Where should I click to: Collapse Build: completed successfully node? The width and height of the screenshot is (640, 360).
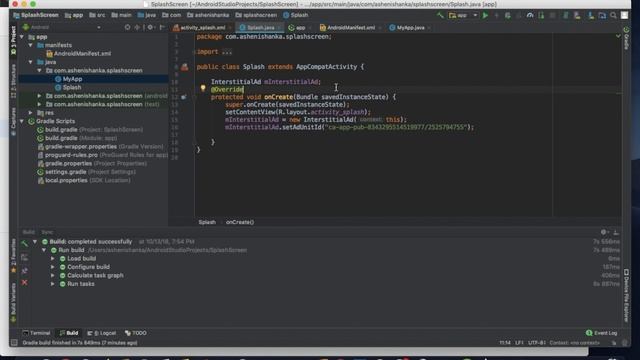click(35, 242)
